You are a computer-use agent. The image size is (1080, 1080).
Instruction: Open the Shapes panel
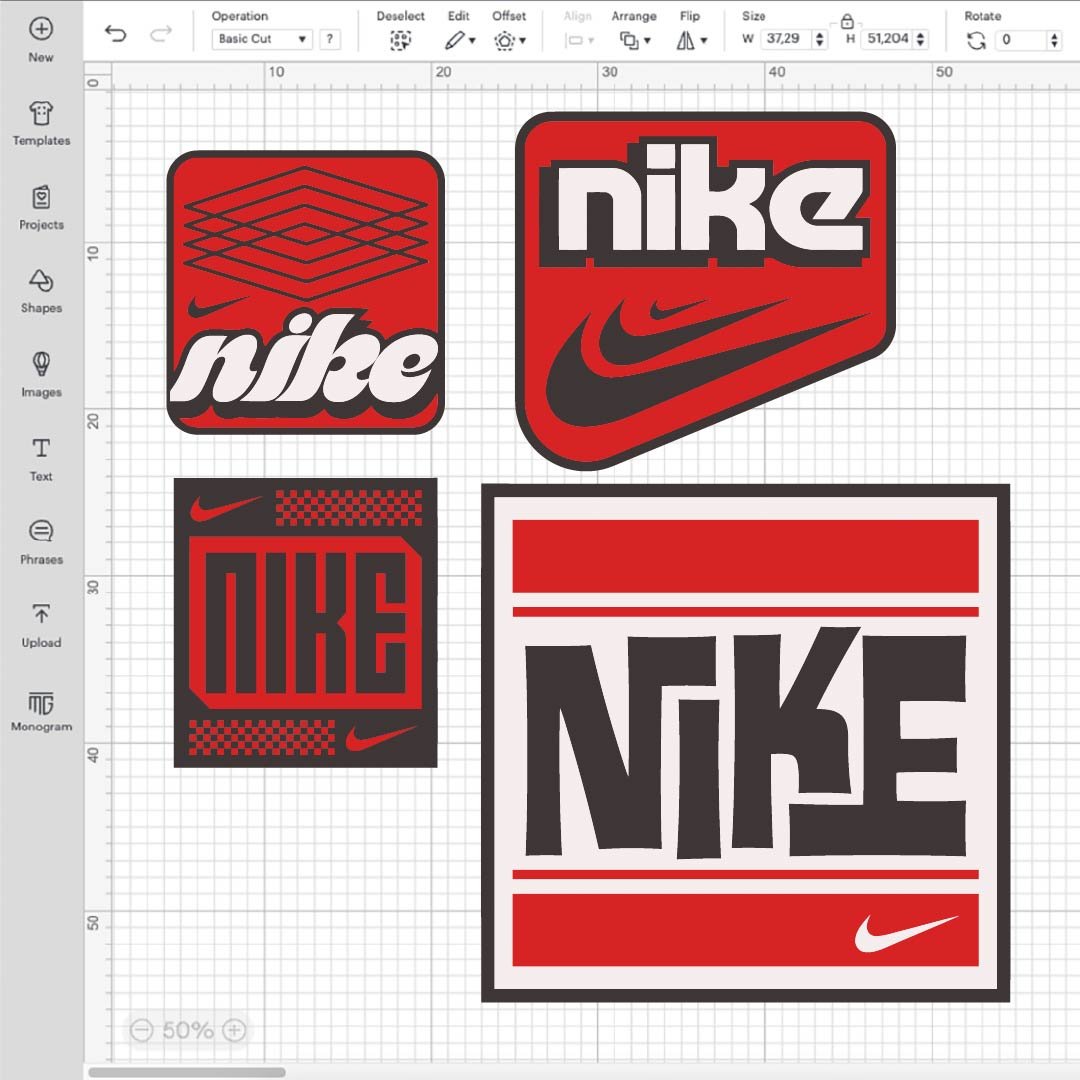[41, 291]
